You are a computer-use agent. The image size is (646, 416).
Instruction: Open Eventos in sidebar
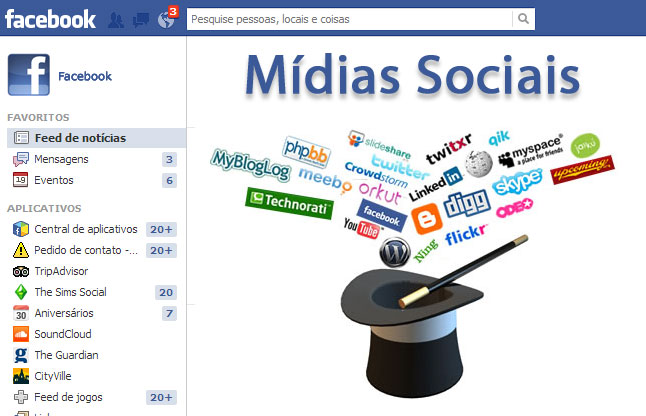click(54, 180)
